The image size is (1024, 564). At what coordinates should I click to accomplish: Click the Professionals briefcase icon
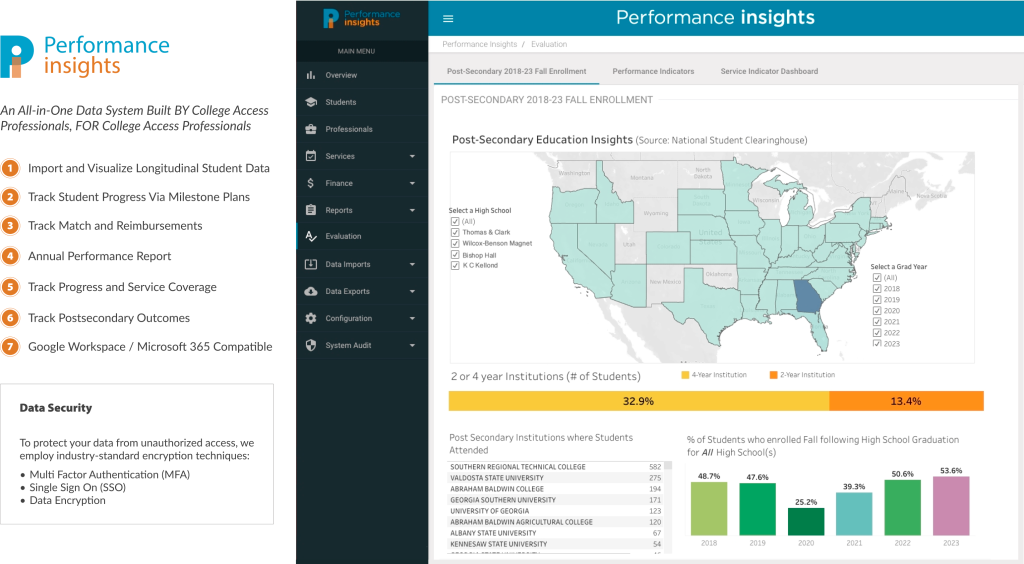tap(311, 129)
